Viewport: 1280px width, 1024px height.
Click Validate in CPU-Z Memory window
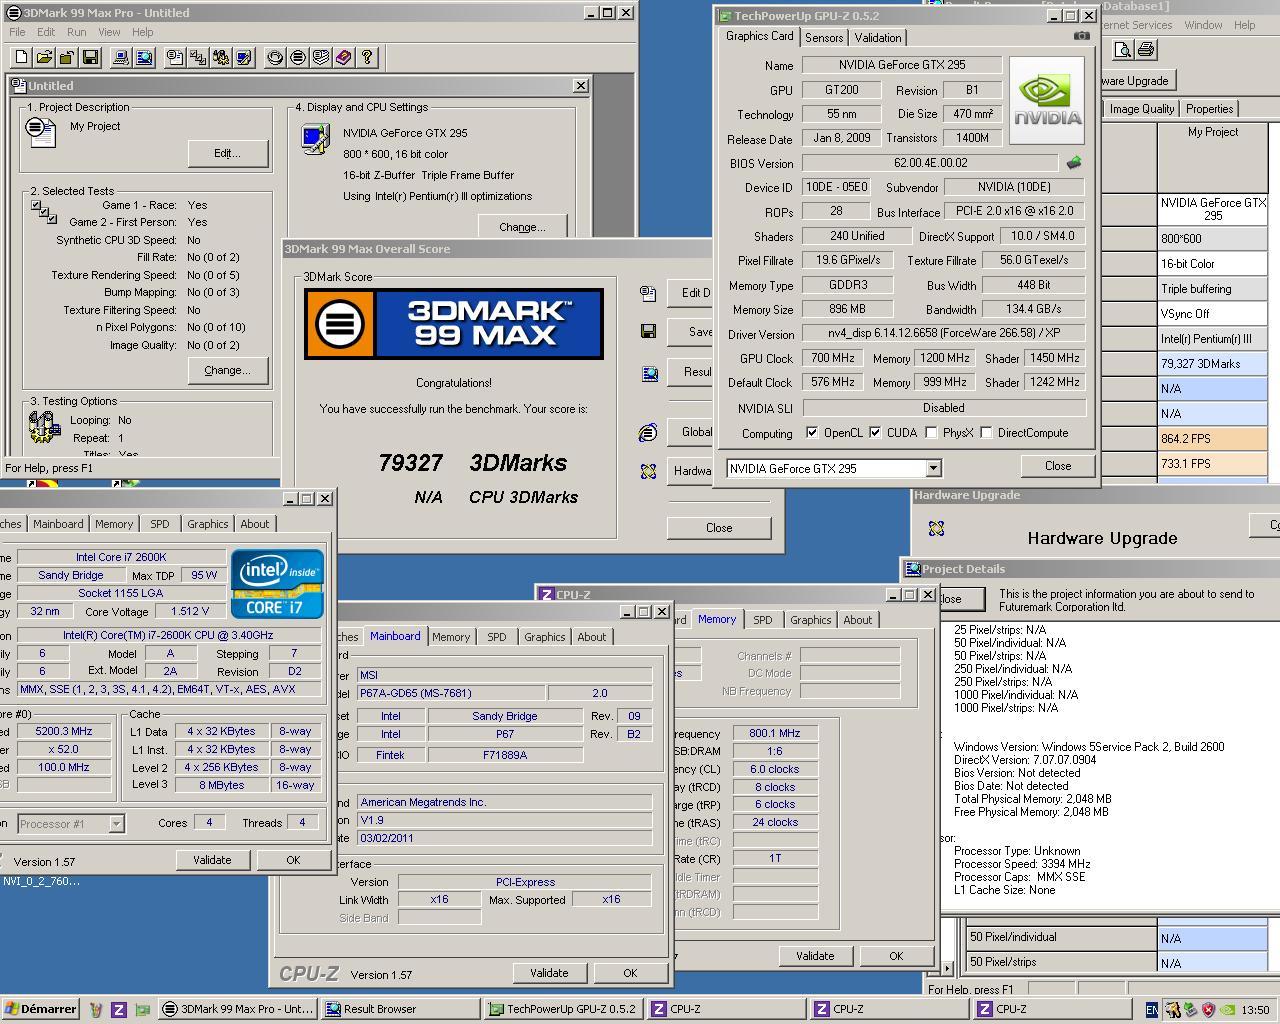(x=814, y=956)
